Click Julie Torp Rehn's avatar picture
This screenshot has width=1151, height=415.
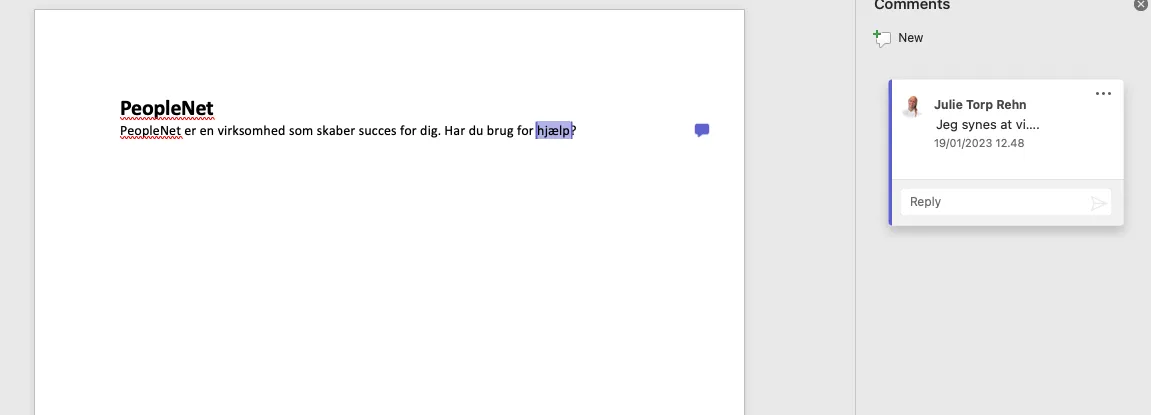(x=912, y=107)
